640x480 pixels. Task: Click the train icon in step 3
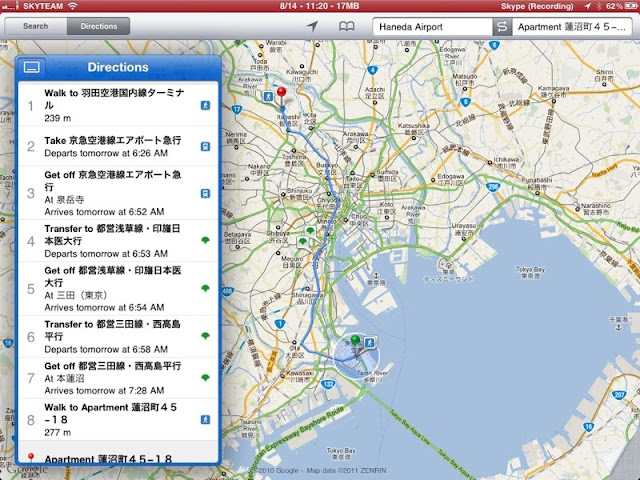click(x=205, y=193)
